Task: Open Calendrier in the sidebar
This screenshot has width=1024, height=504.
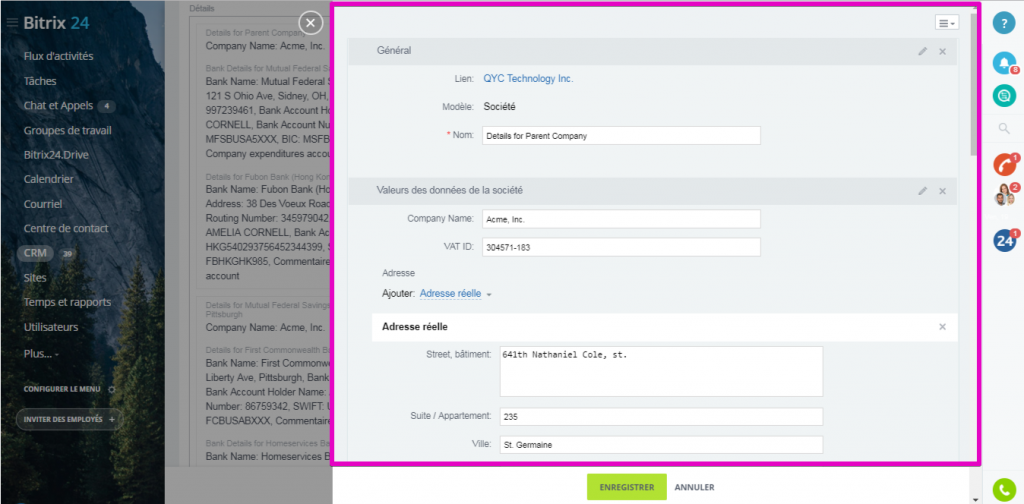Action: [48, 179]
